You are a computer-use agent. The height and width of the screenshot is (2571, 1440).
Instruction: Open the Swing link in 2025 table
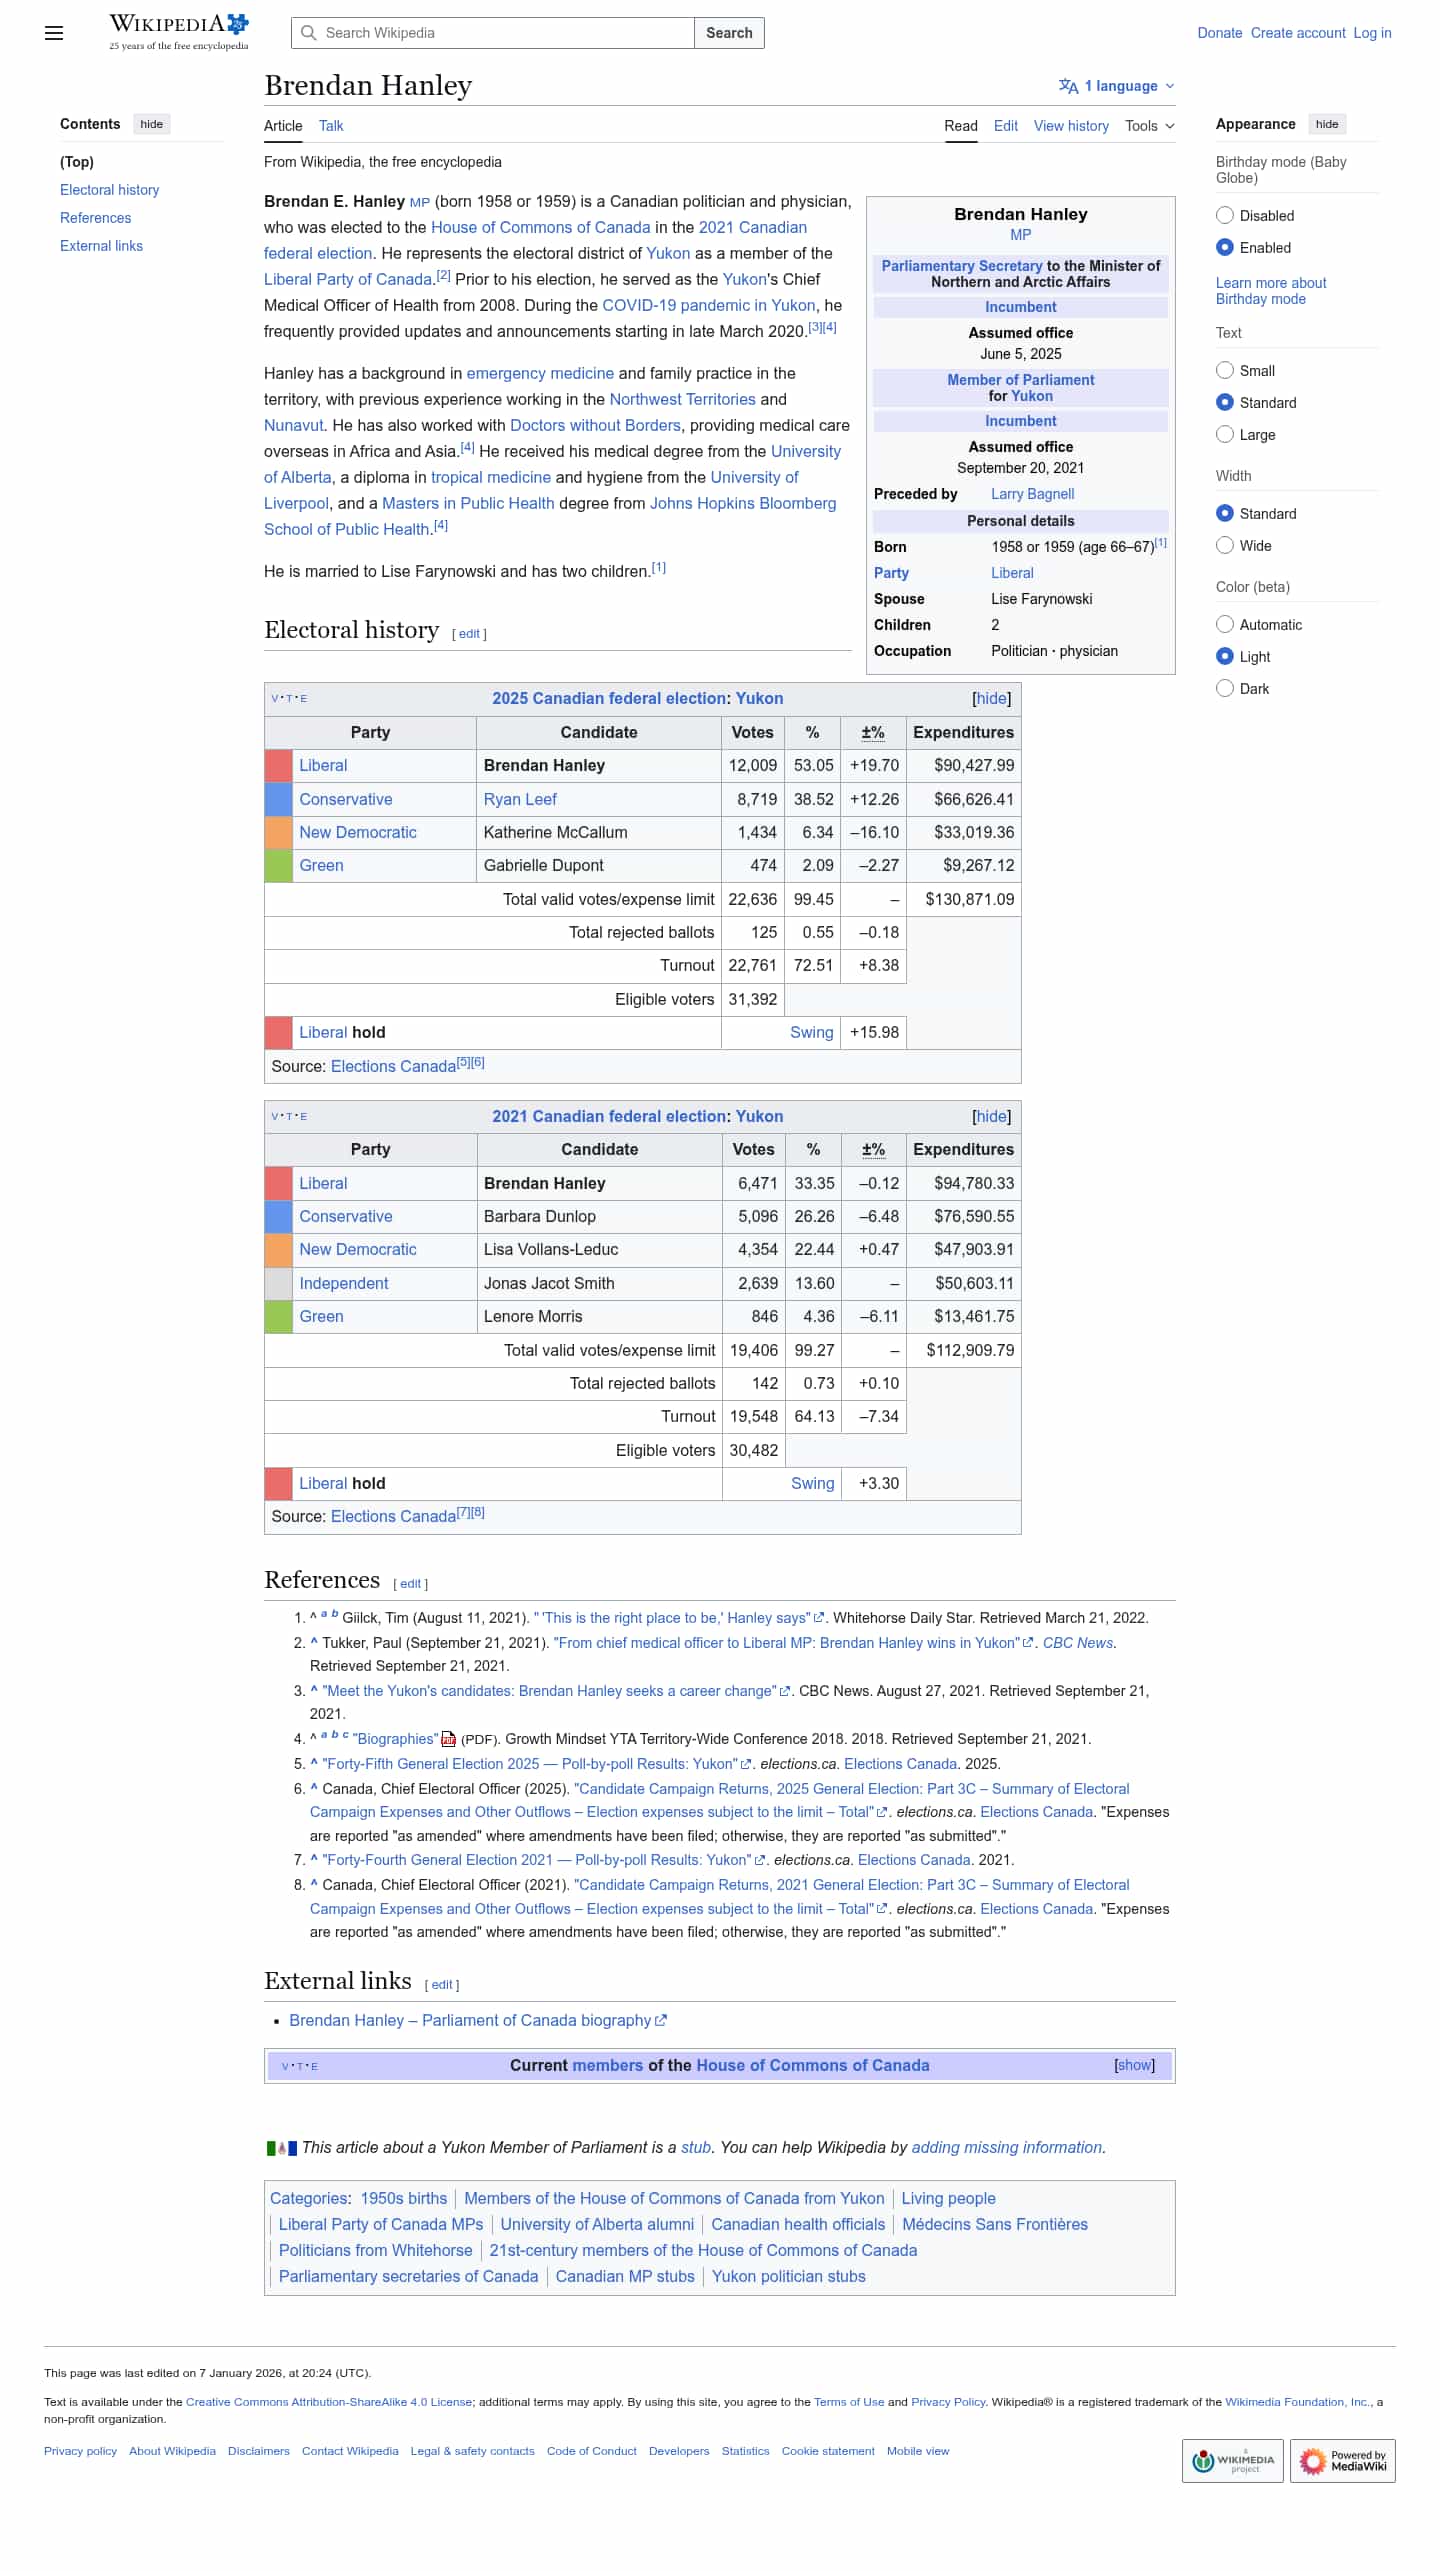pos(812,1032)
